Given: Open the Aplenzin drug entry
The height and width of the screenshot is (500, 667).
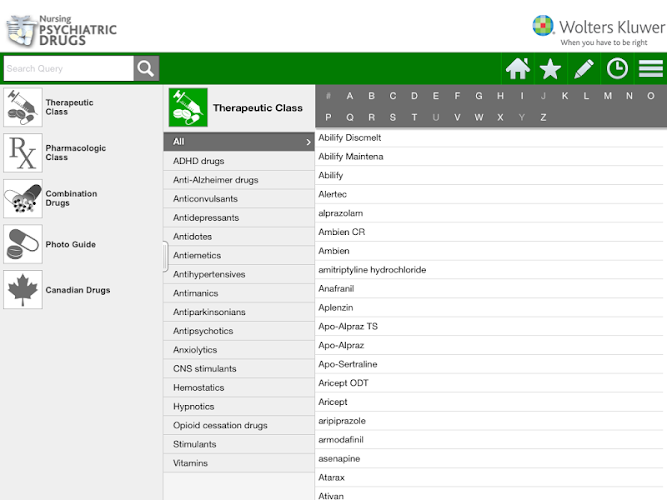Looking at the screenshot, I should pyautogui.click(x=490, y=307).
